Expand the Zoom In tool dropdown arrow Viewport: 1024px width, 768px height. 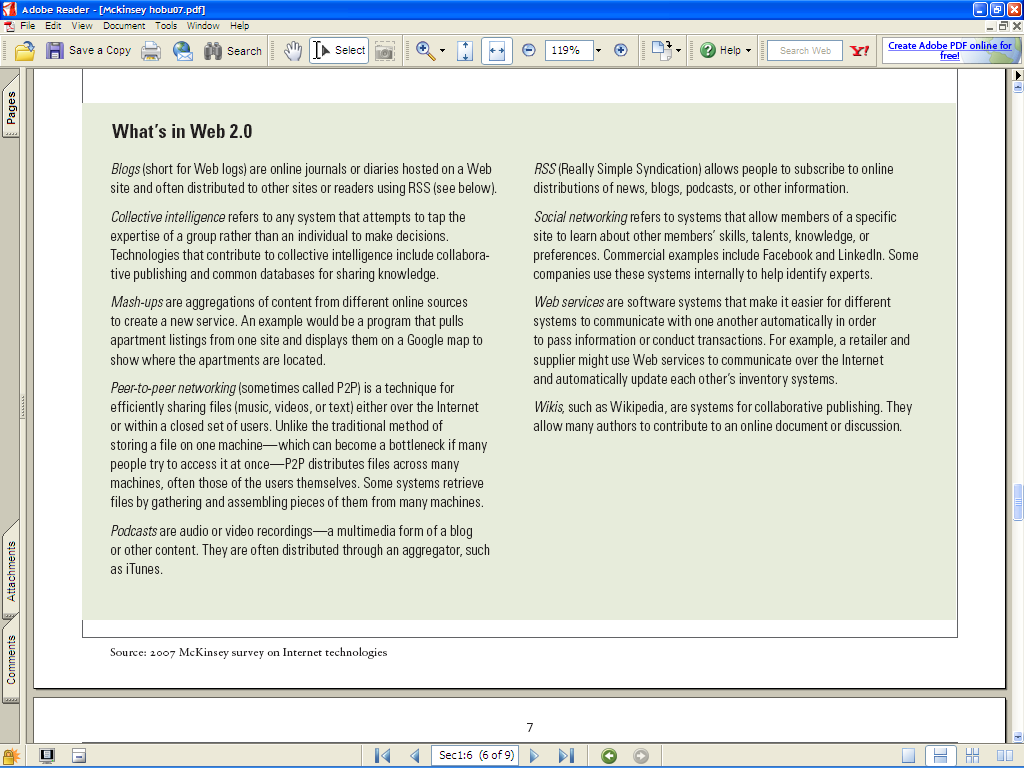click(442, 50)
